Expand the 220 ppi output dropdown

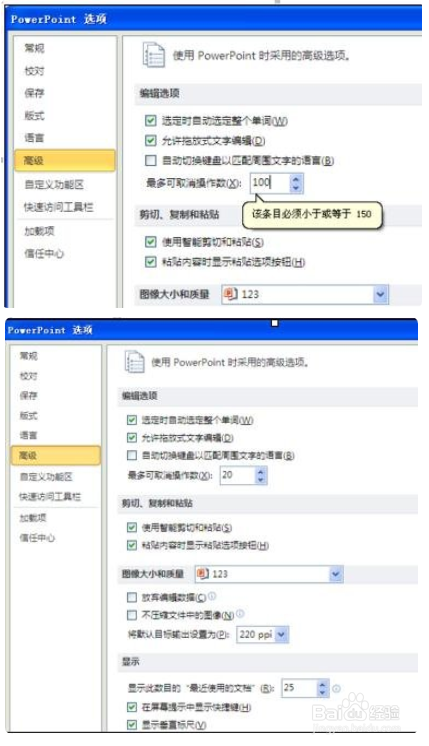(x=282, y=634)
